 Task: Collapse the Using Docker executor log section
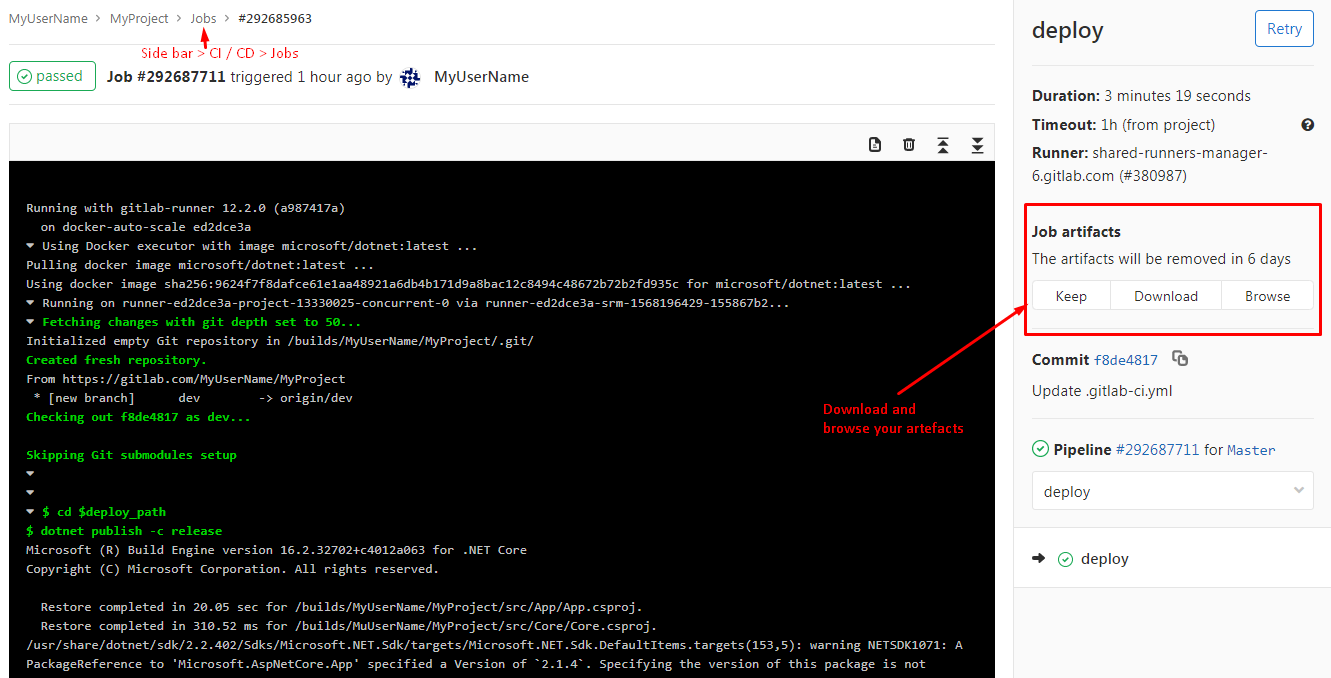(x=28, y=245)
